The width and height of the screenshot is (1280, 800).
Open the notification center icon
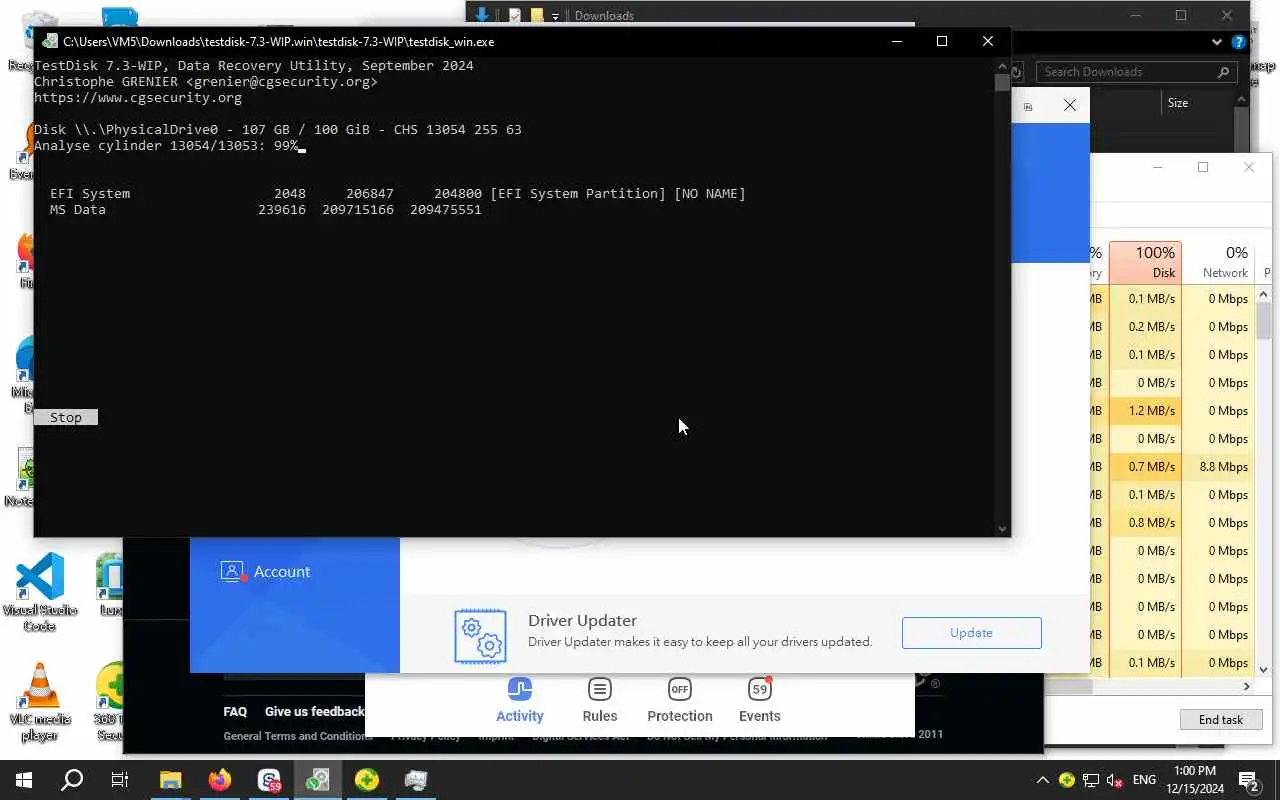tap(1248, 780)
